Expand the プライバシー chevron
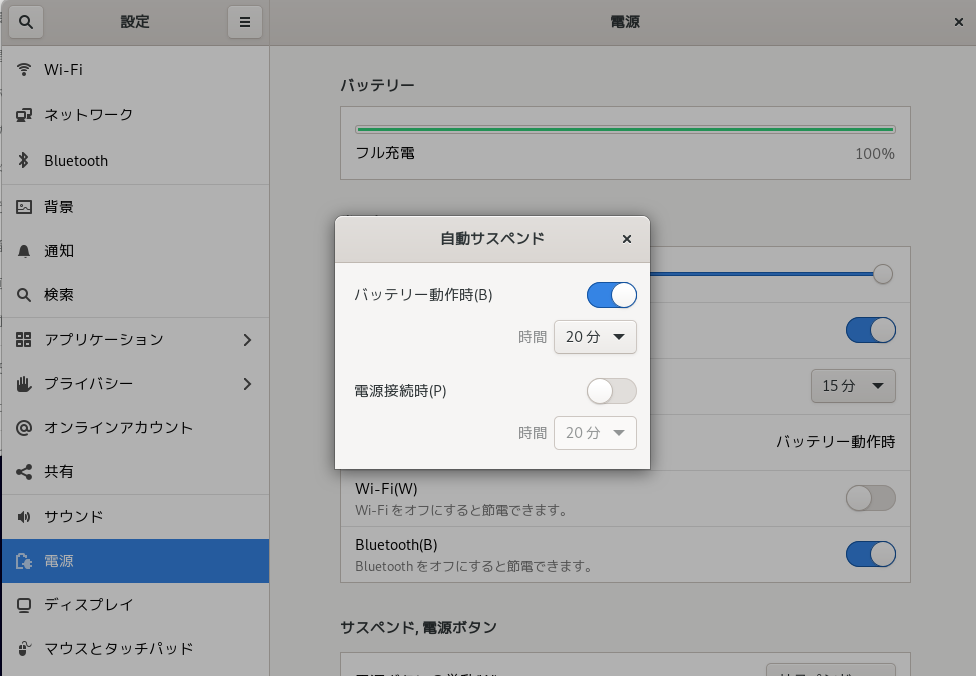Viewport: 976px width, 676px height. tap(247, 384)
